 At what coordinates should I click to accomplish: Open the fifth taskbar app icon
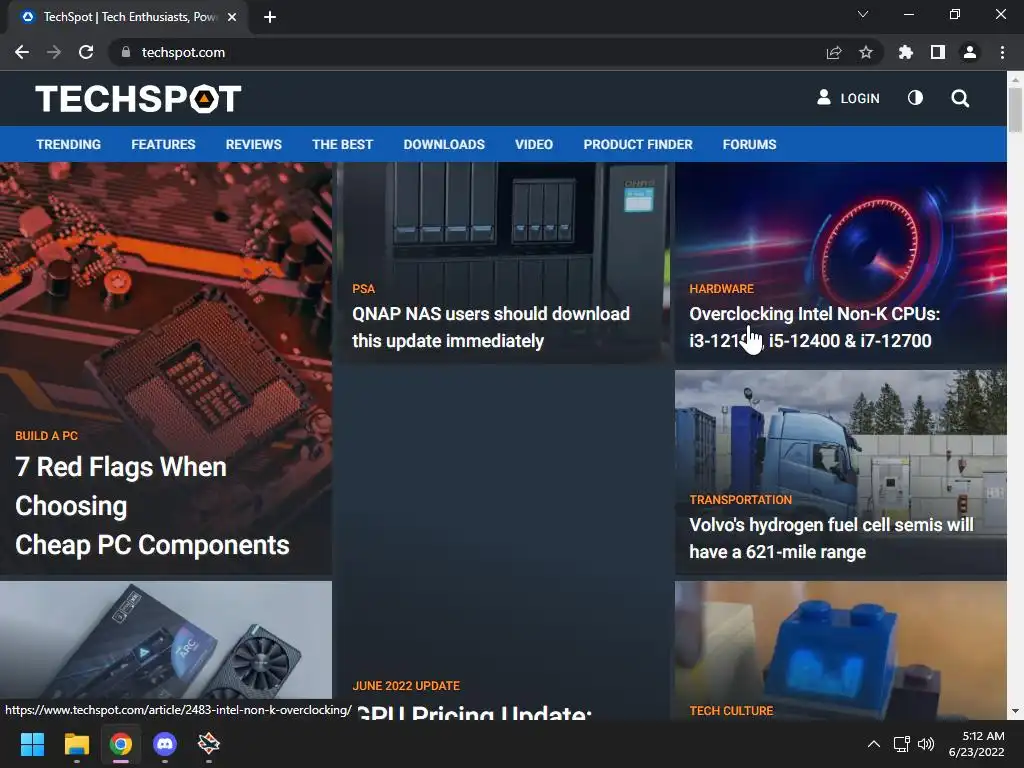[x=209, y=744]
